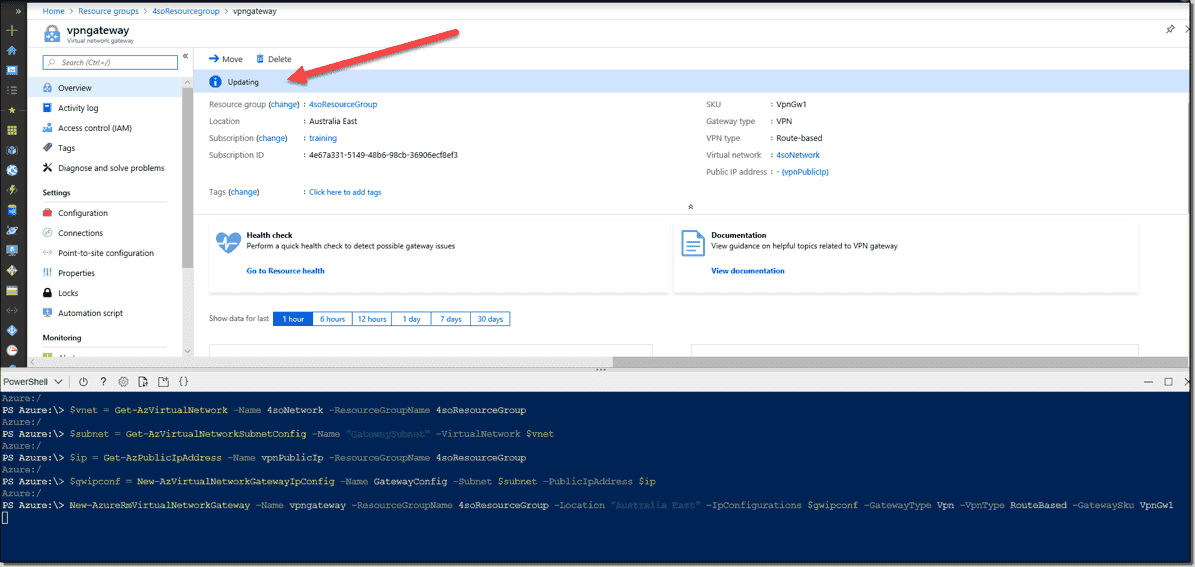This screenshot has height=567, width=1195.
Task: Click the Updating info icon
Action: [216, 82]
